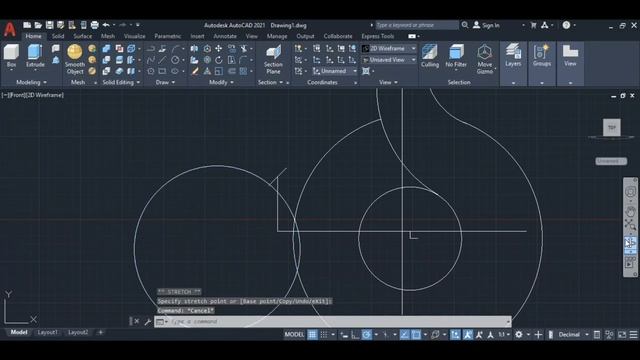Click the Autodesk App Store cart icon
This screenshot has height=360, width=640.
point(533,25)
